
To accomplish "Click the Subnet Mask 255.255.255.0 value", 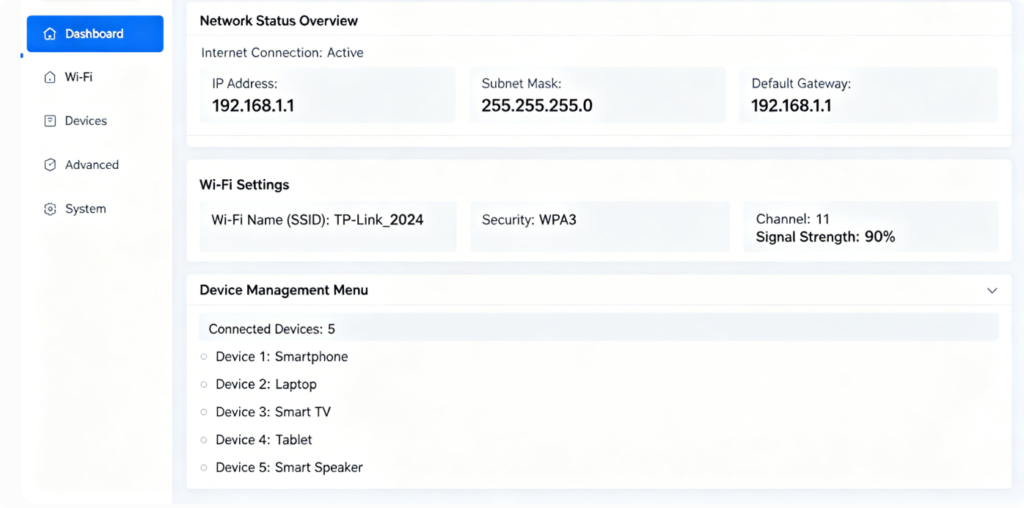I will pos(537,106).
